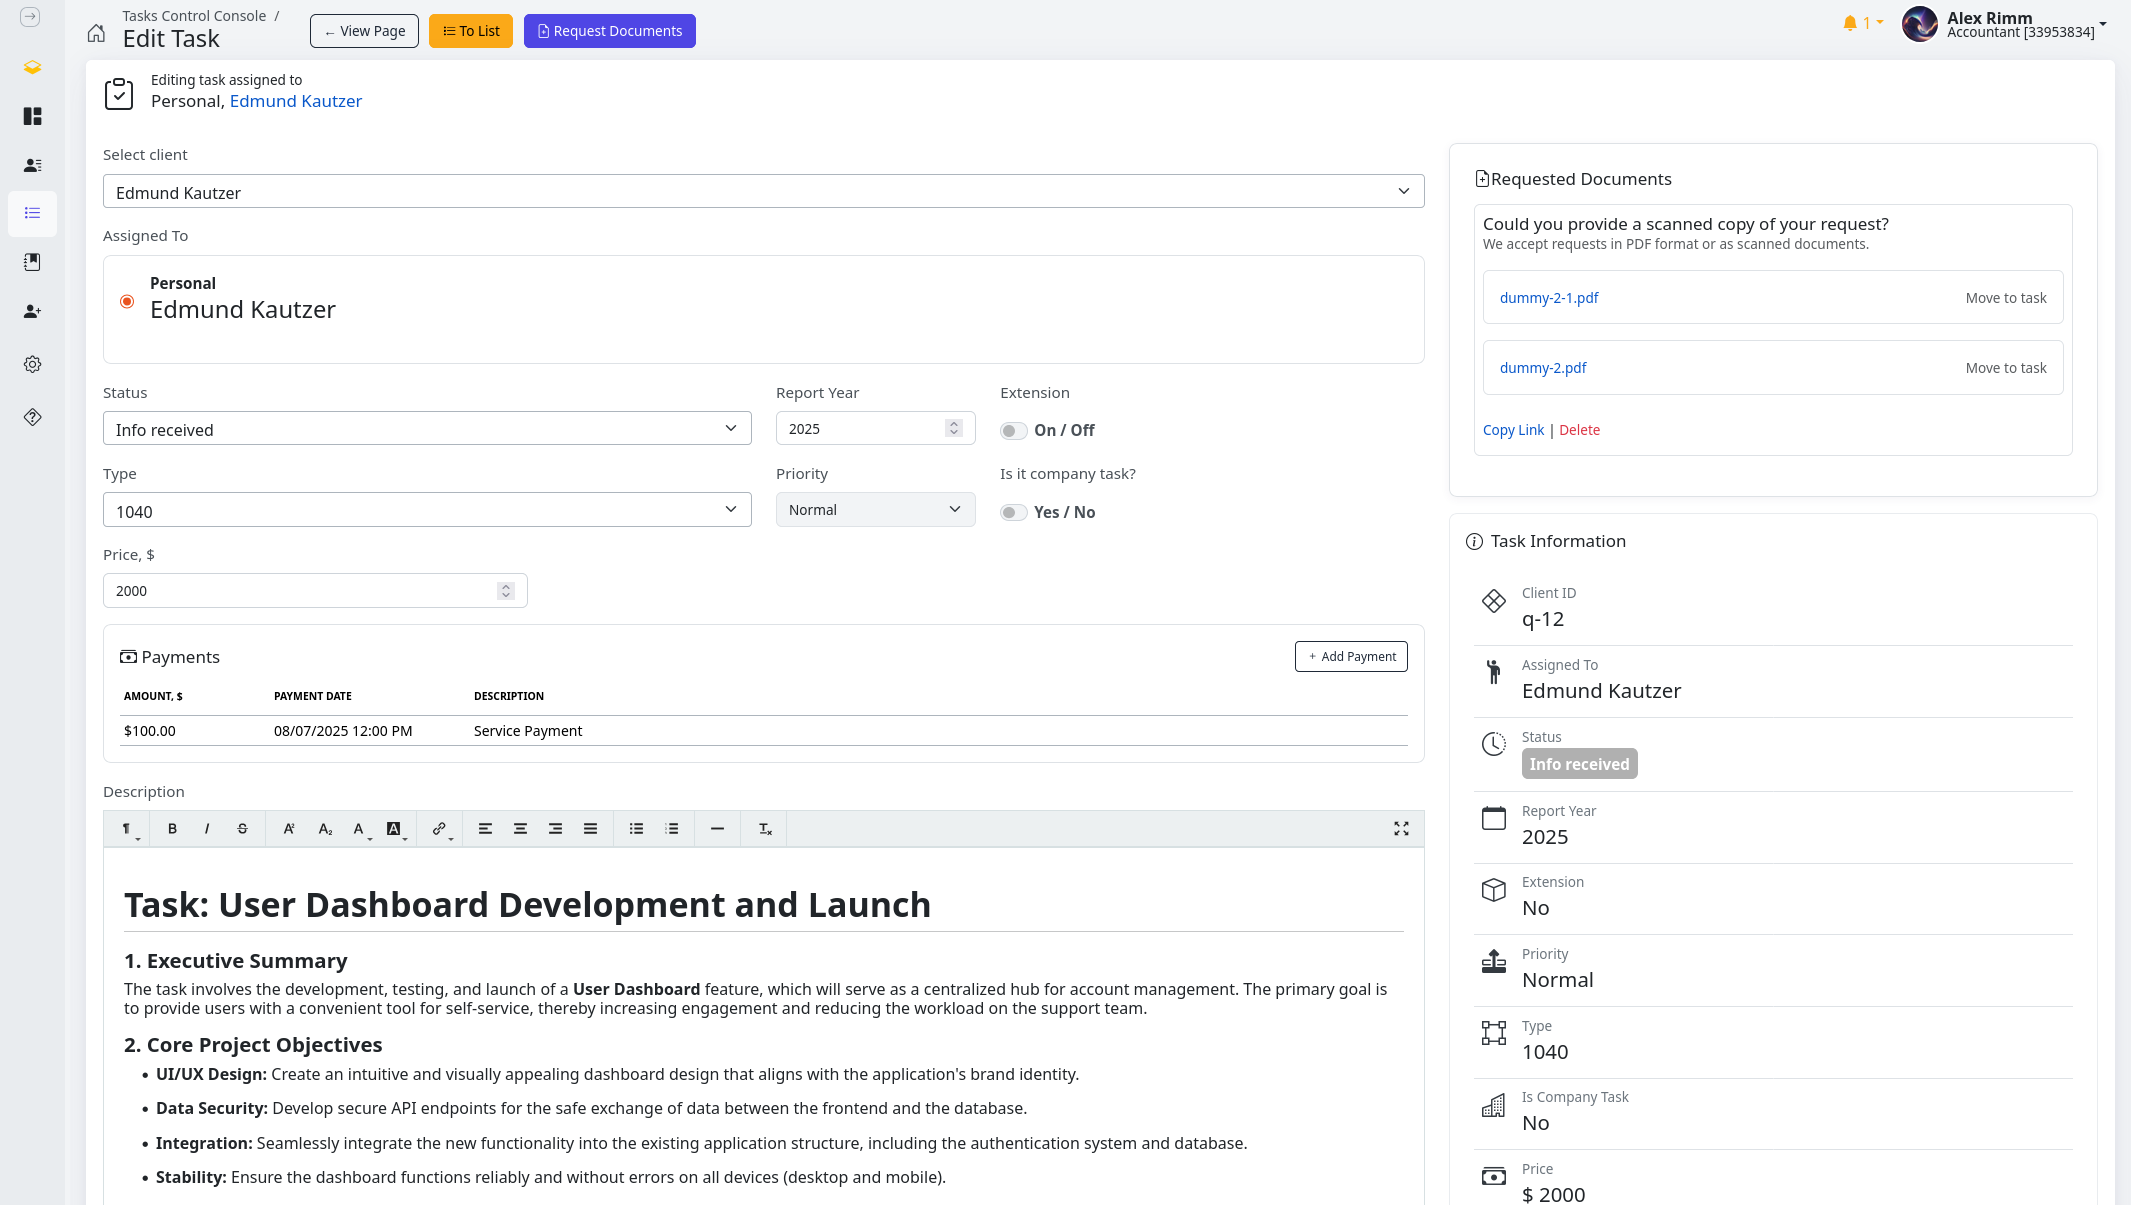
Task: Open notifications bell in top bar
Action: pyautogui.click(x=1850, y=23)
